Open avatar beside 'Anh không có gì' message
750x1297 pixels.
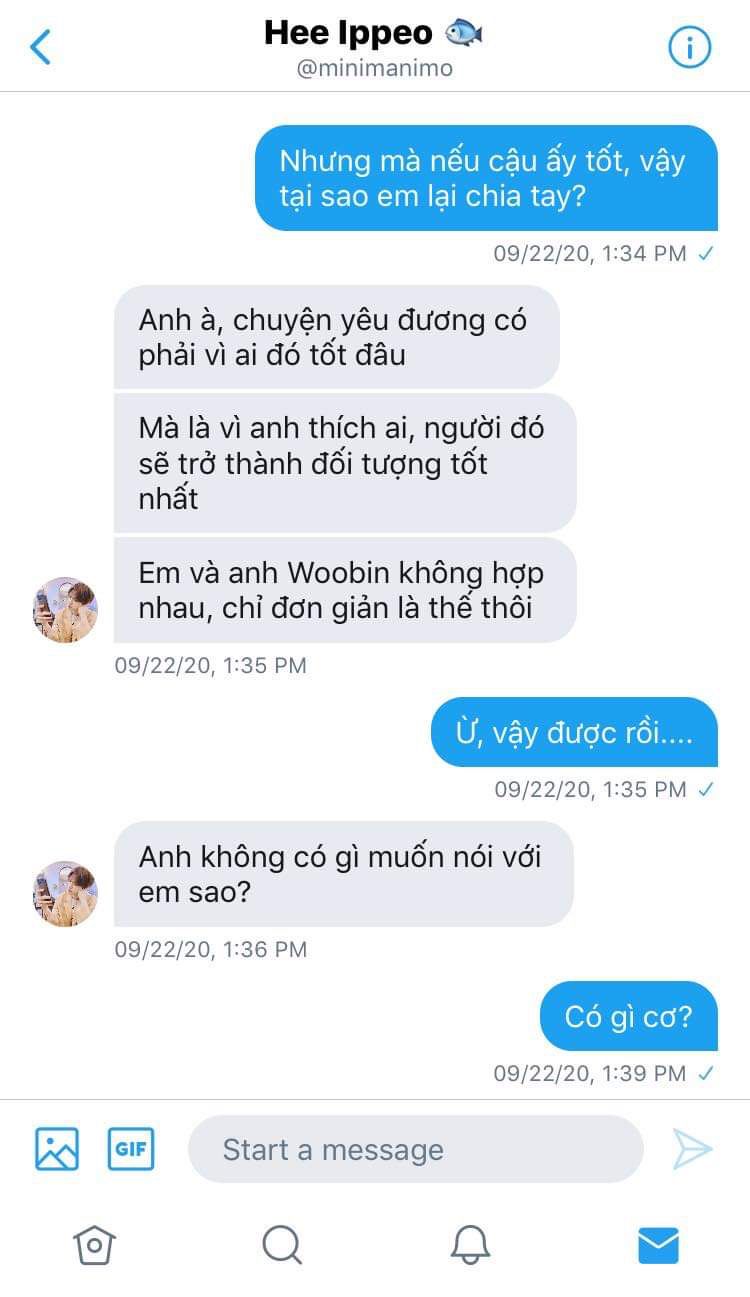pos(65,893)
